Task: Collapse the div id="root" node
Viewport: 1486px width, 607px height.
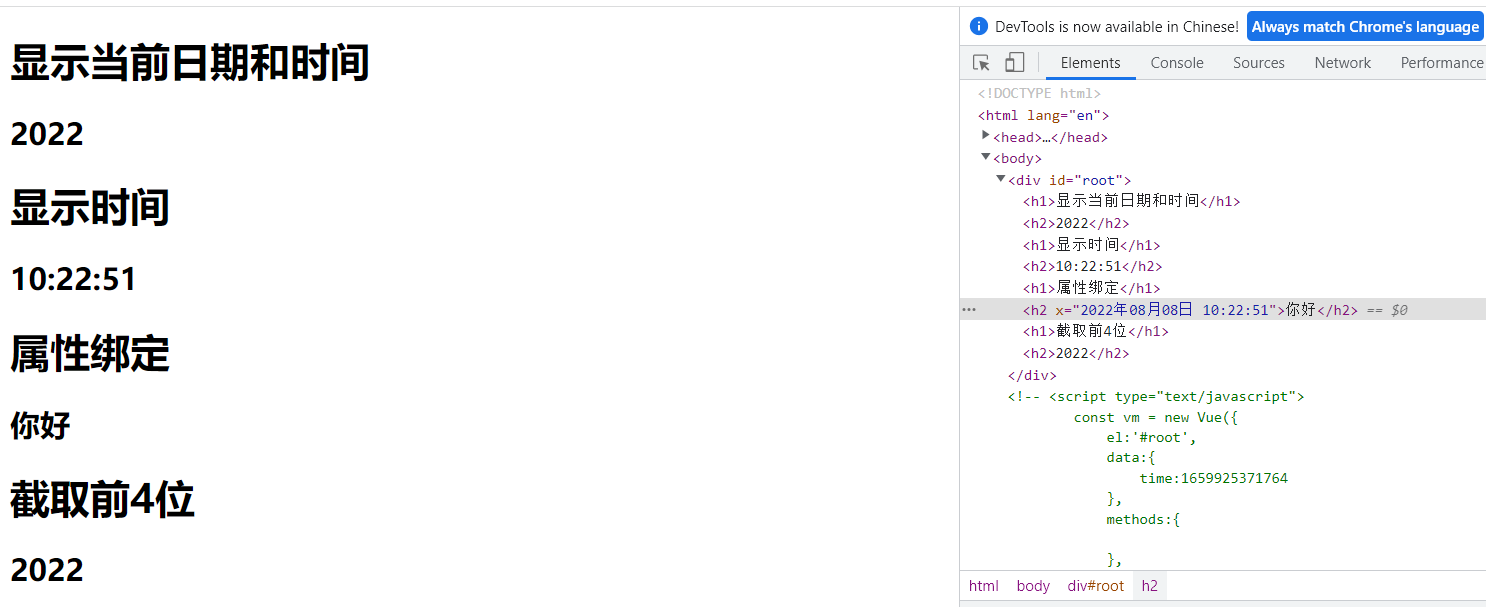Action: 1001,179
